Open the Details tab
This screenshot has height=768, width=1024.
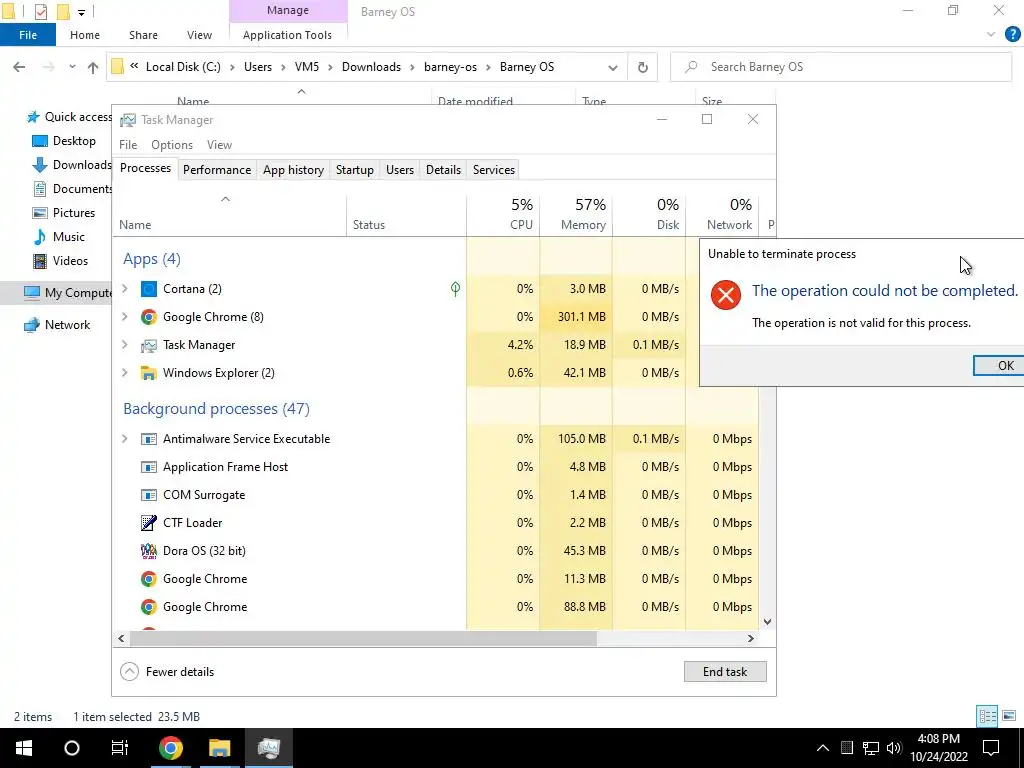point(443,170)
